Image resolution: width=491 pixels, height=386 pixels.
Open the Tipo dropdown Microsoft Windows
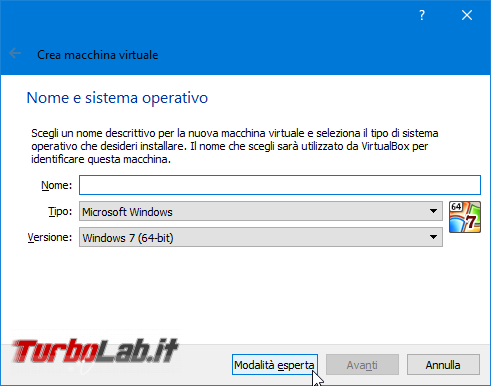[261, 211]
